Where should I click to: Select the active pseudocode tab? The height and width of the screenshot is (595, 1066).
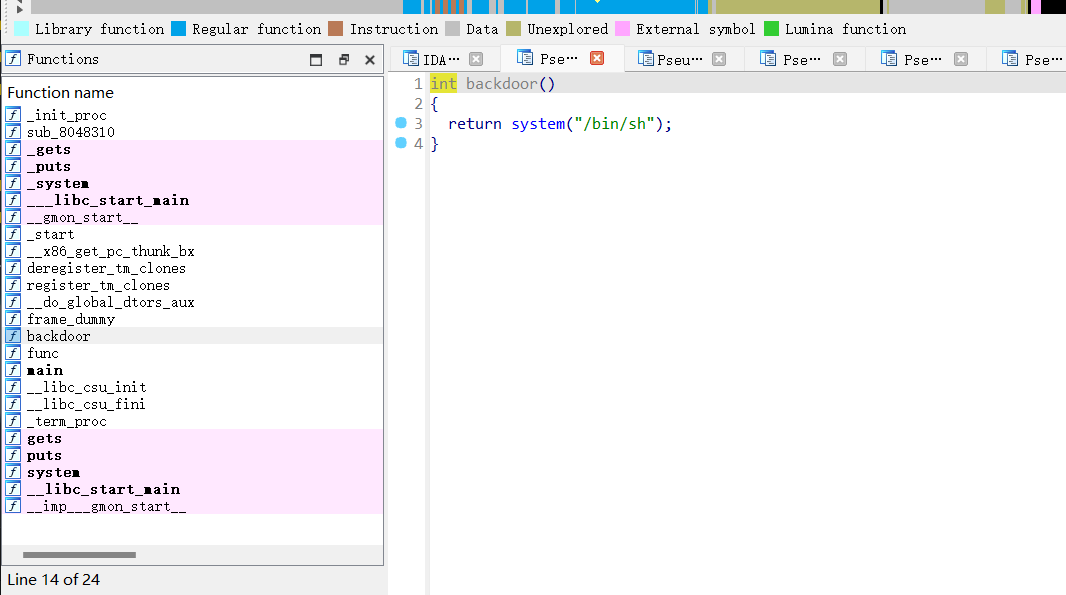pos(562,58)
